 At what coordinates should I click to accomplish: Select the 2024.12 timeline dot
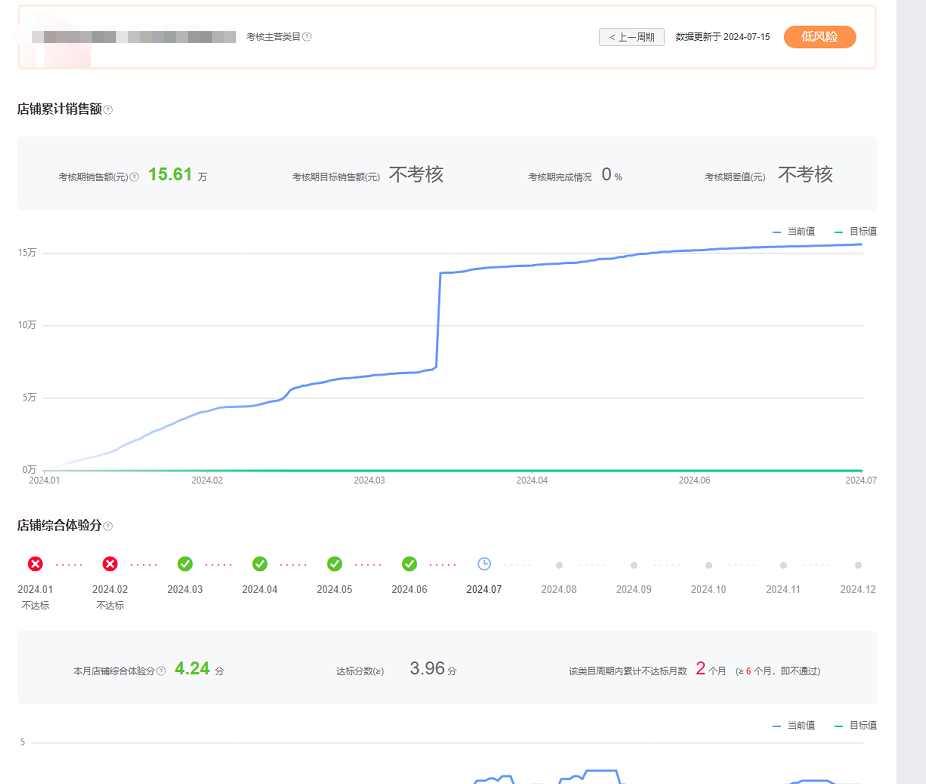[858, 565]
